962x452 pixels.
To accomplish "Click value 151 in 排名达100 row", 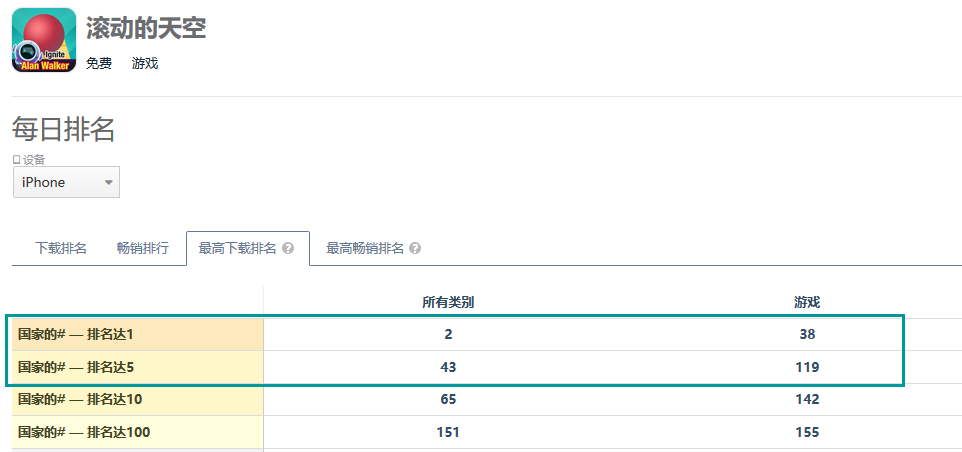I will [x=448, y=432].
